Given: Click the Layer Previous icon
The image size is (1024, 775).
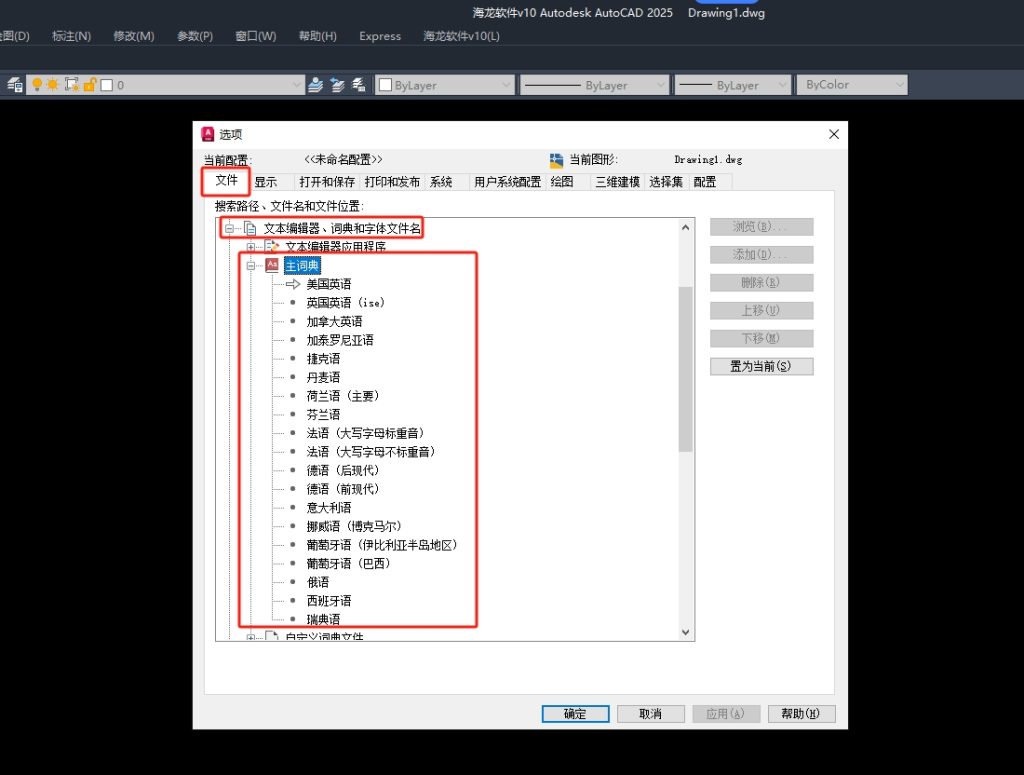Looking at the screenshot, I should coord(337,85).
